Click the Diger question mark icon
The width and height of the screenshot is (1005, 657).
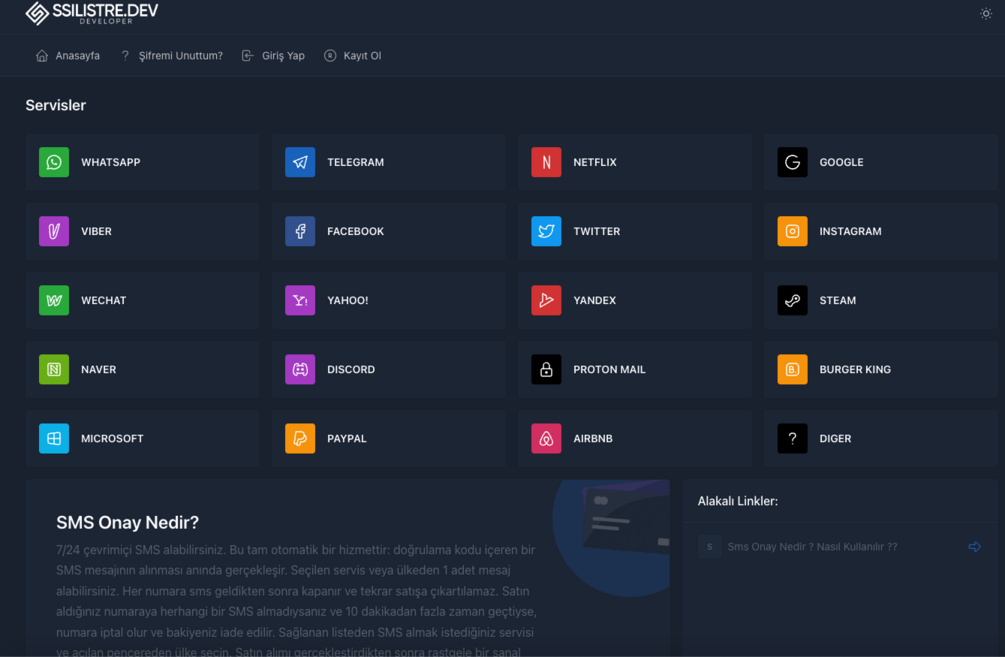[x=792, y=439]
